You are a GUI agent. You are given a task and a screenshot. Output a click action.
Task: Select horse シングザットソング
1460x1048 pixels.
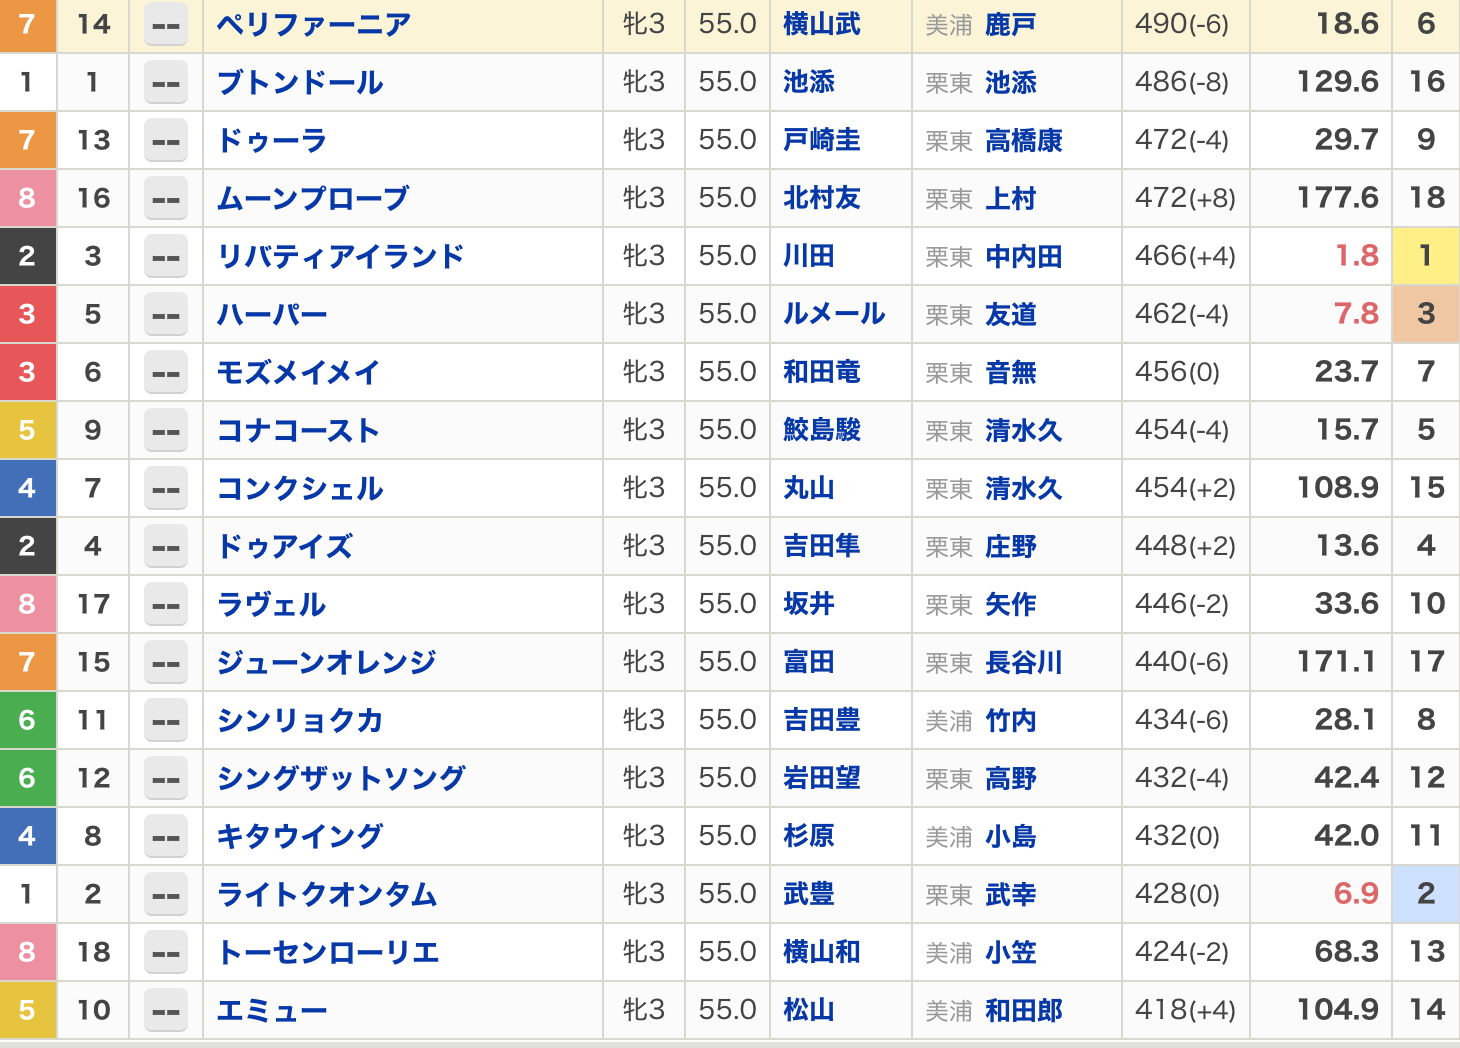point(341,778)
